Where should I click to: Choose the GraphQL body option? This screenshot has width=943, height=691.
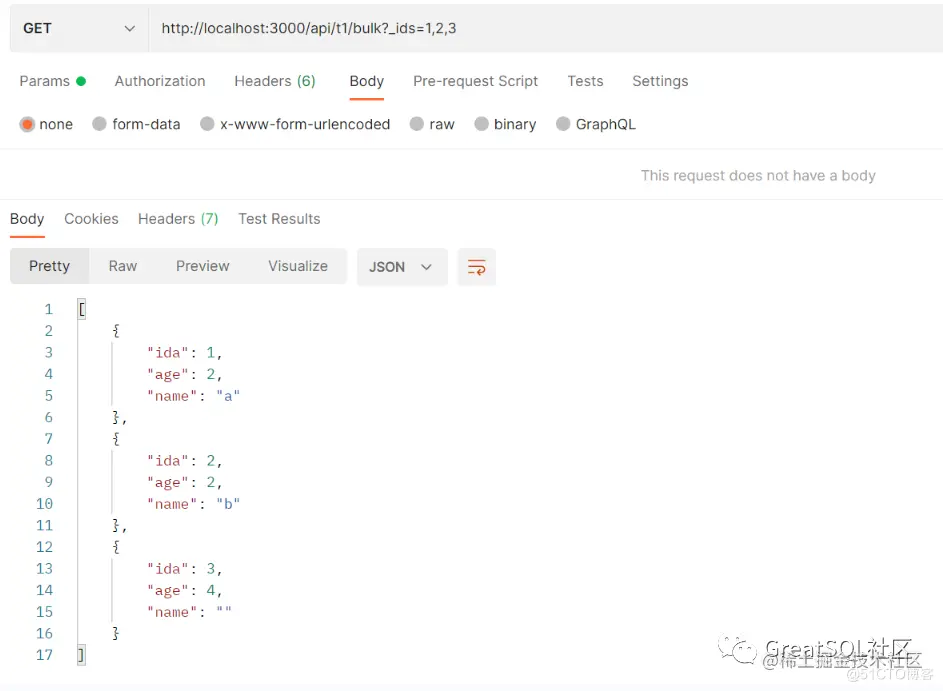tap(563, 124)
